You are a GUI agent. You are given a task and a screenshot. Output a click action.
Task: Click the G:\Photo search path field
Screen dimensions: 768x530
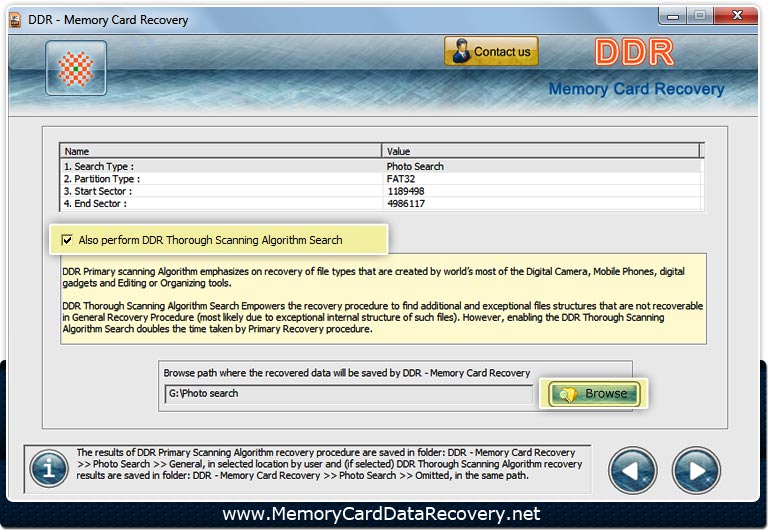348,394
